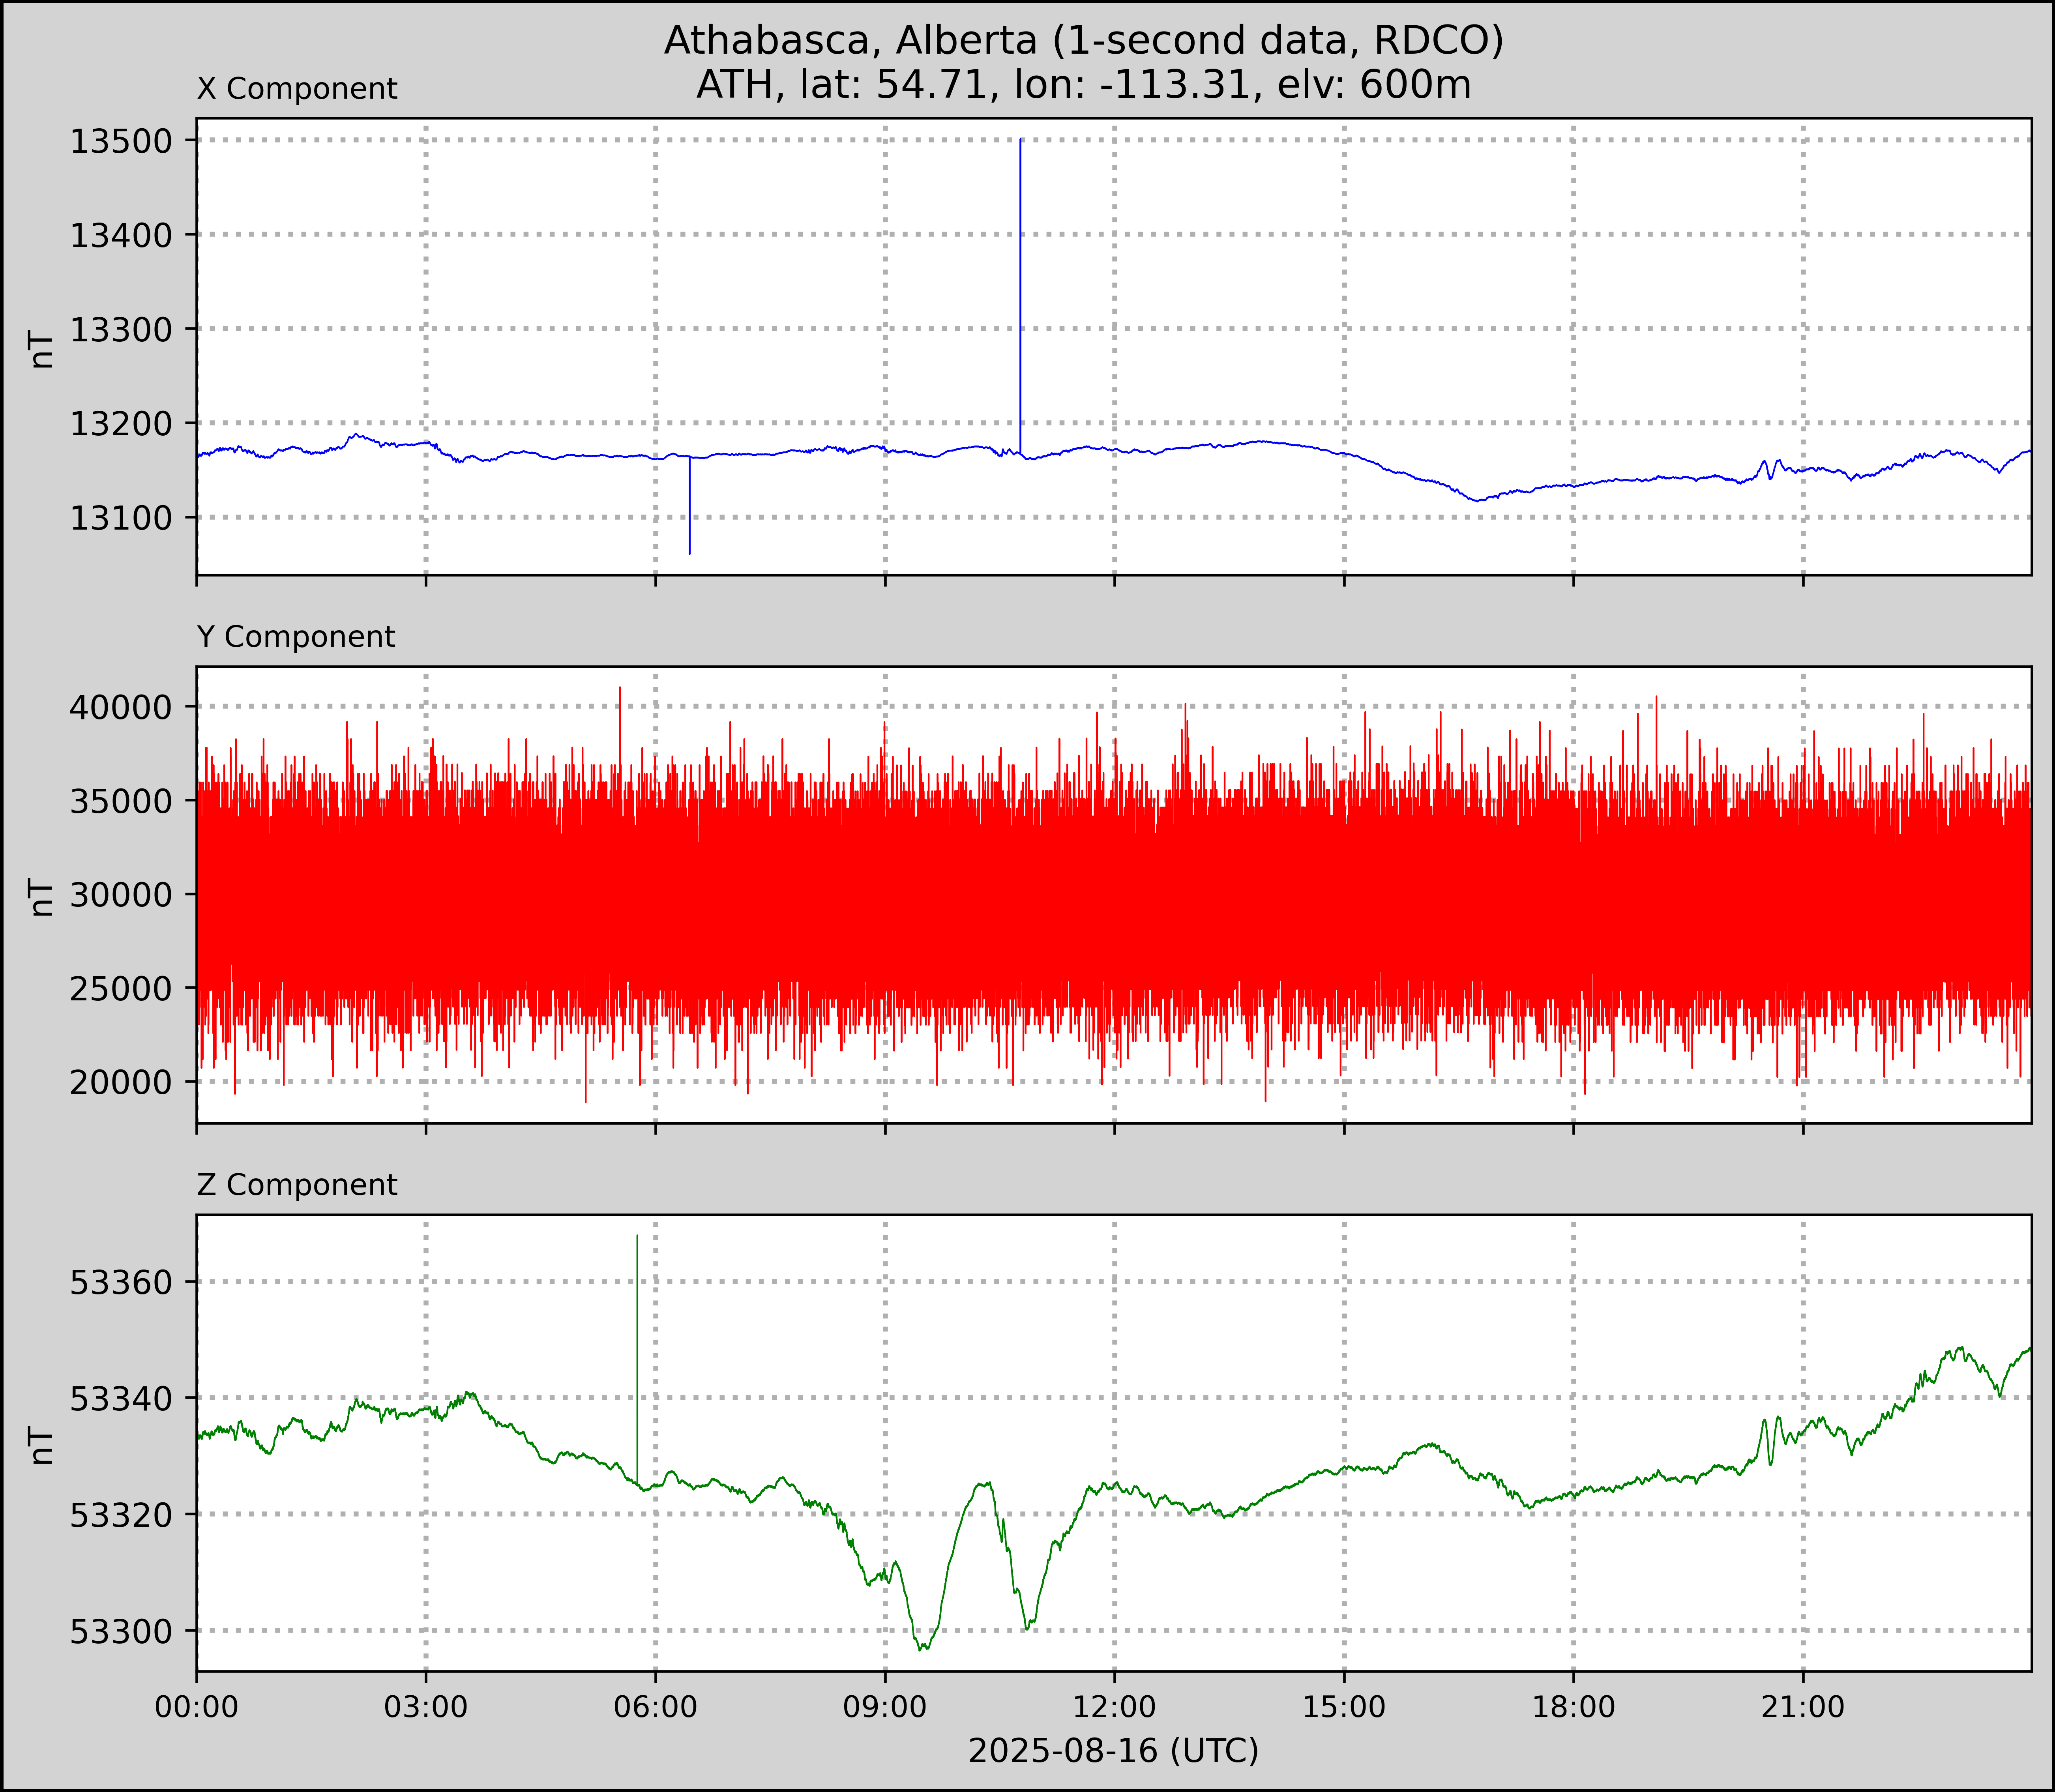
Task: Click the 12:00 time axis tick label
Action: pyautogui.click(x=1114, y=1706)
